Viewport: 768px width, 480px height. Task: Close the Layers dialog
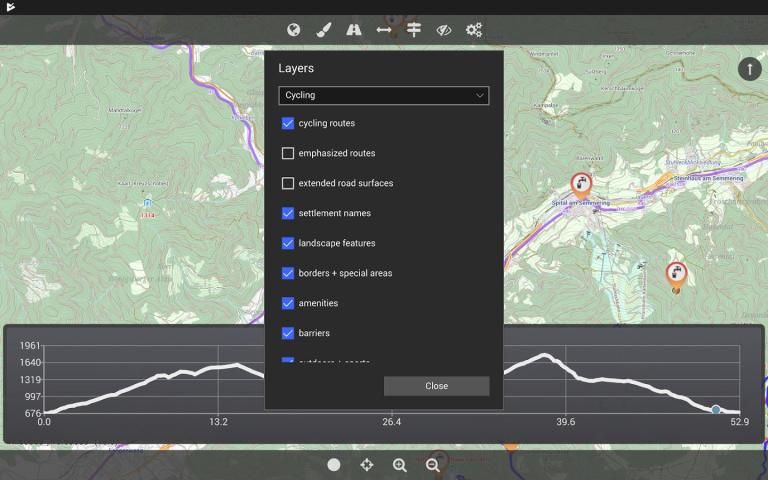[436, 386]
